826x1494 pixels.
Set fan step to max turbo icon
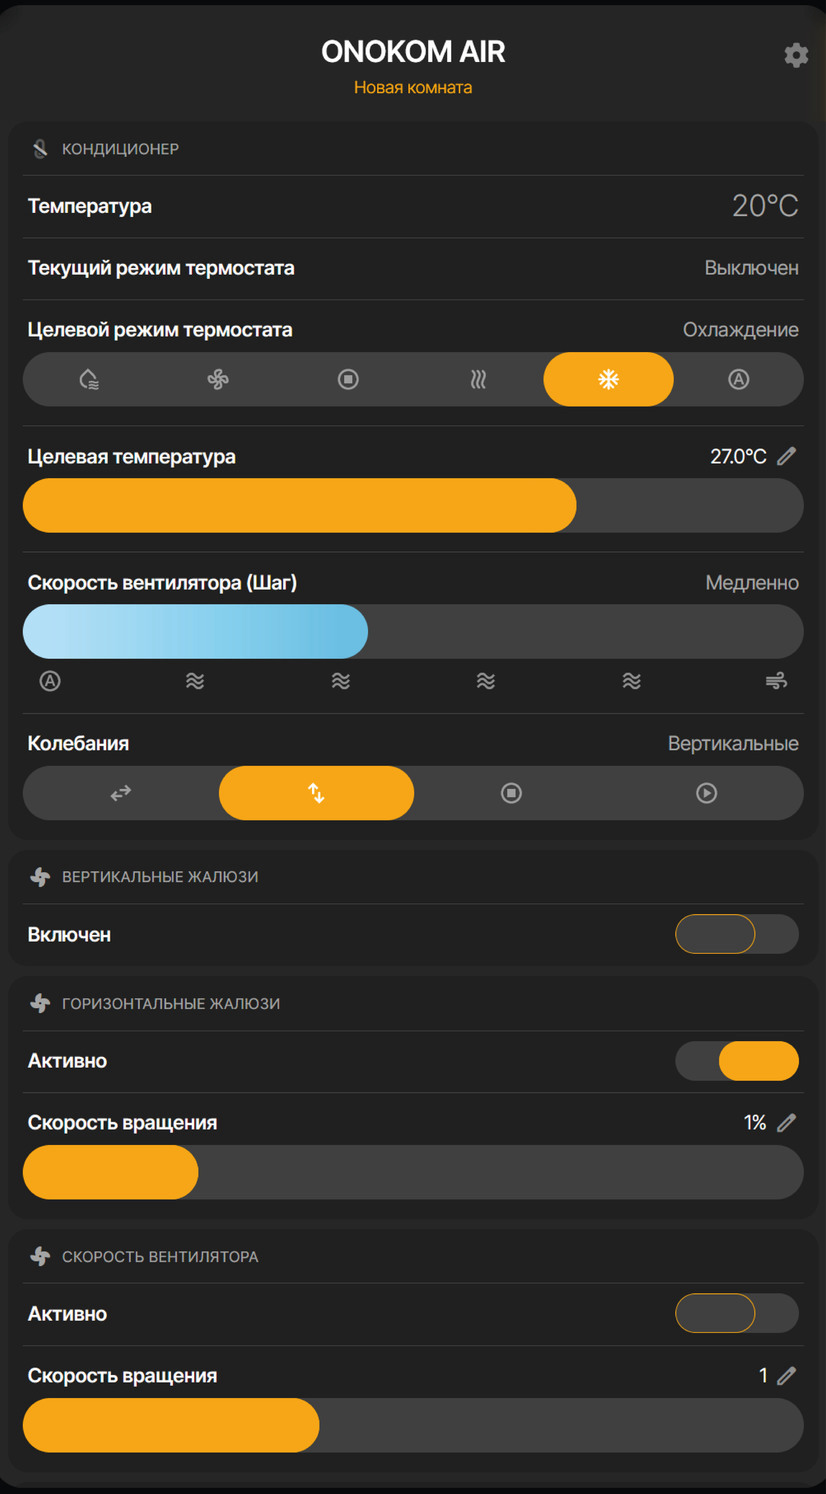coord(776,681)
